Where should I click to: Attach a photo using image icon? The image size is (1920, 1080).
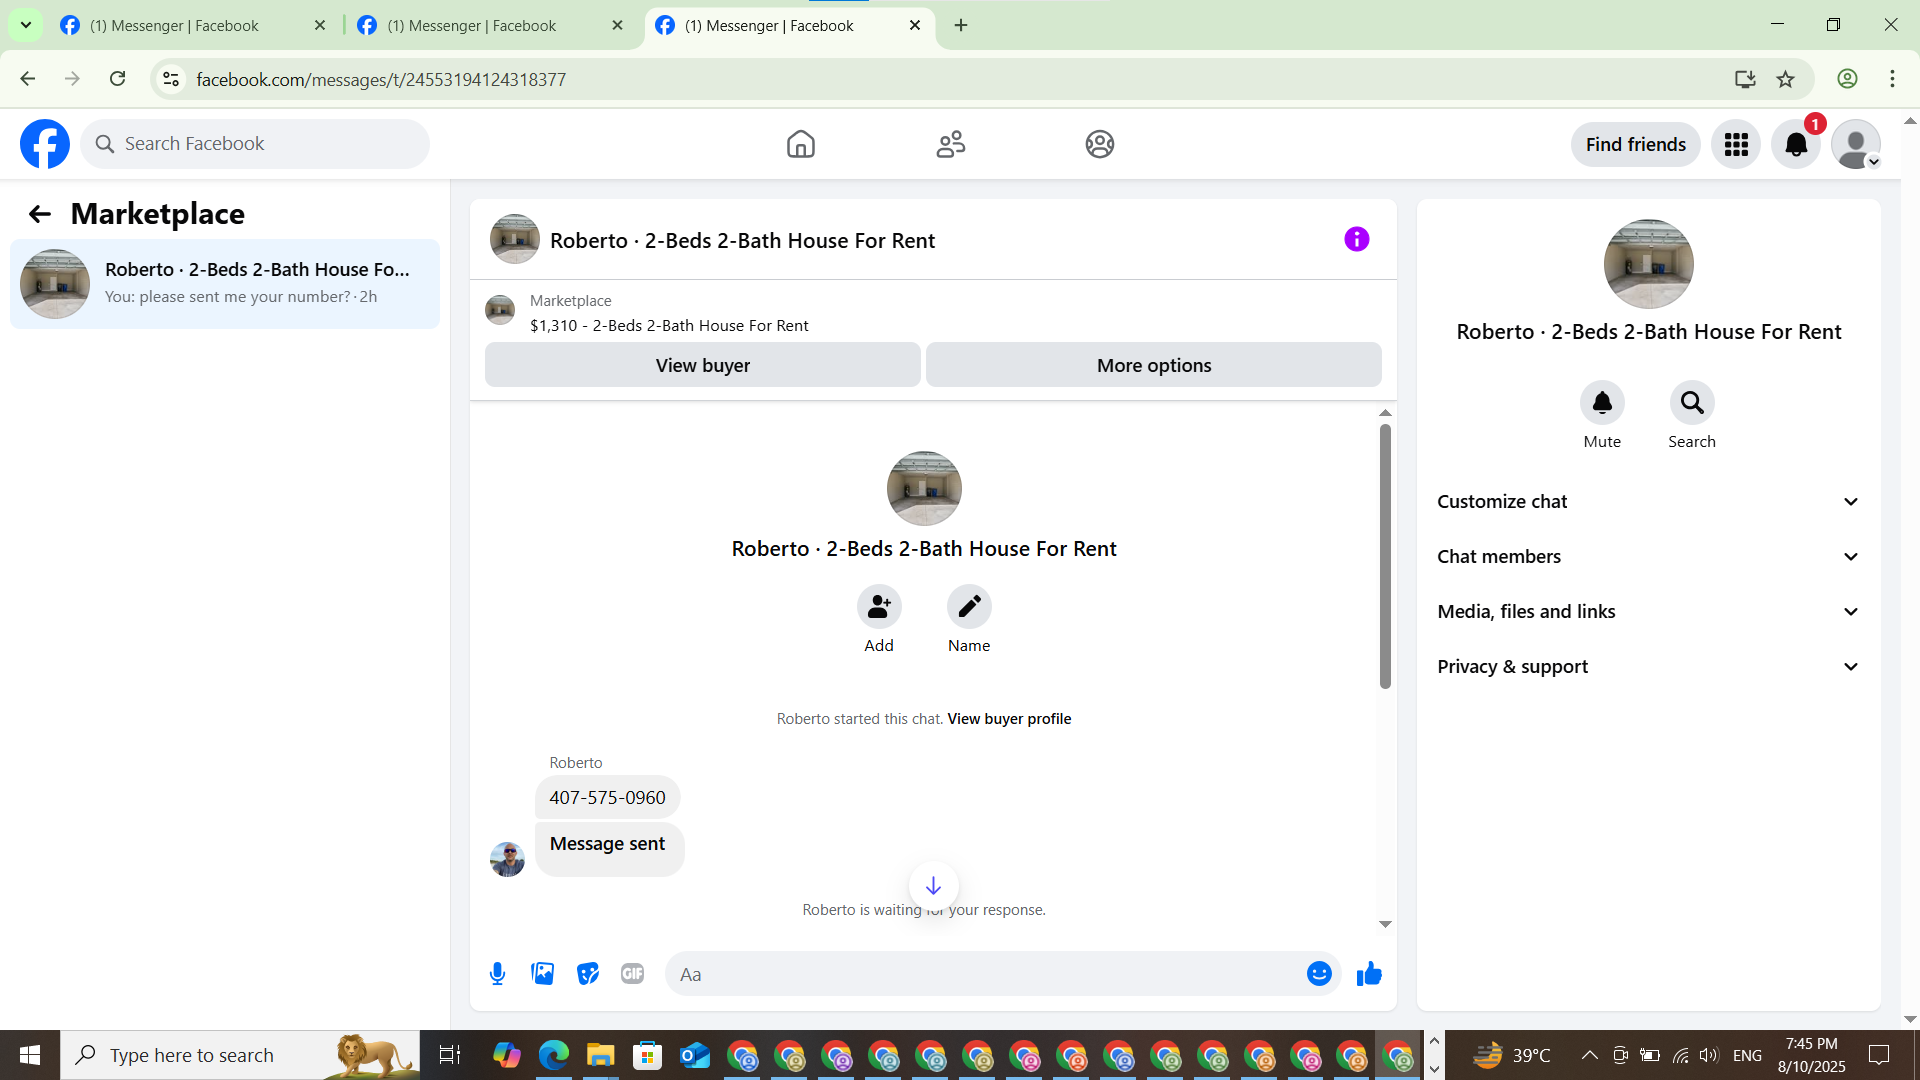[542, 973]
